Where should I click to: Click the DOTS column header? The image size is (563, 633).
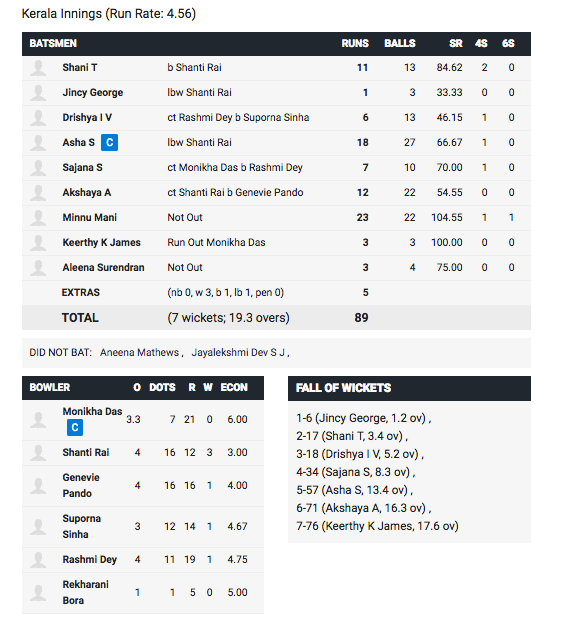click(162, 388)
